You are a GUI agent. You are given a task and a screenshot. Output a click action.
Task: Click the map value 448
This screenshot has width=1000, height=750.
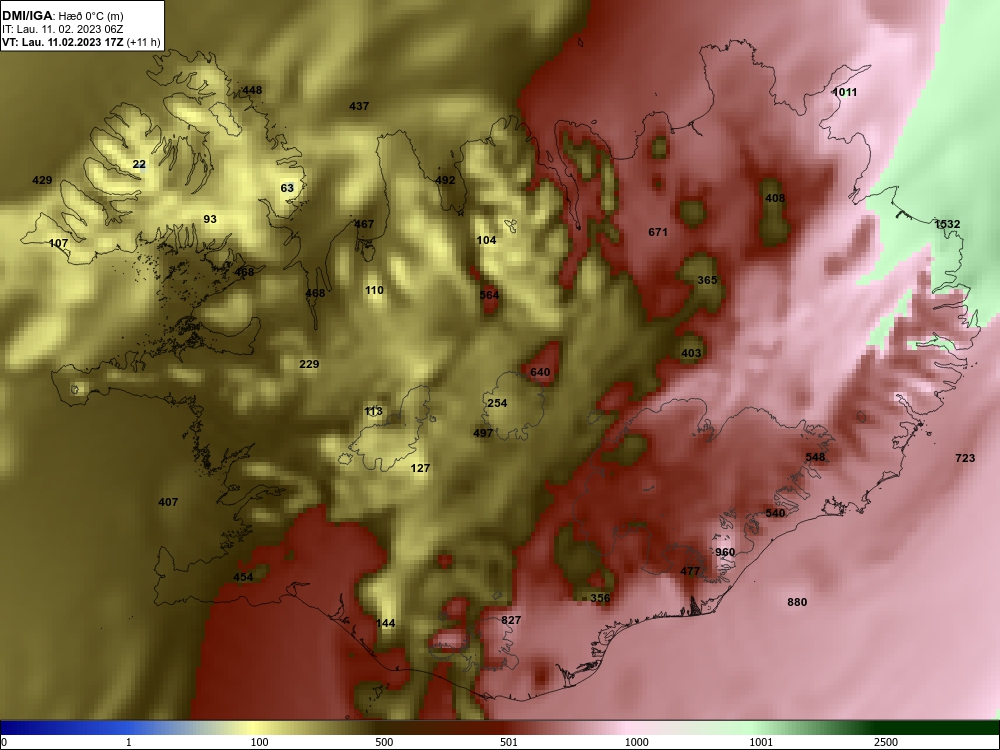point(252,91)
